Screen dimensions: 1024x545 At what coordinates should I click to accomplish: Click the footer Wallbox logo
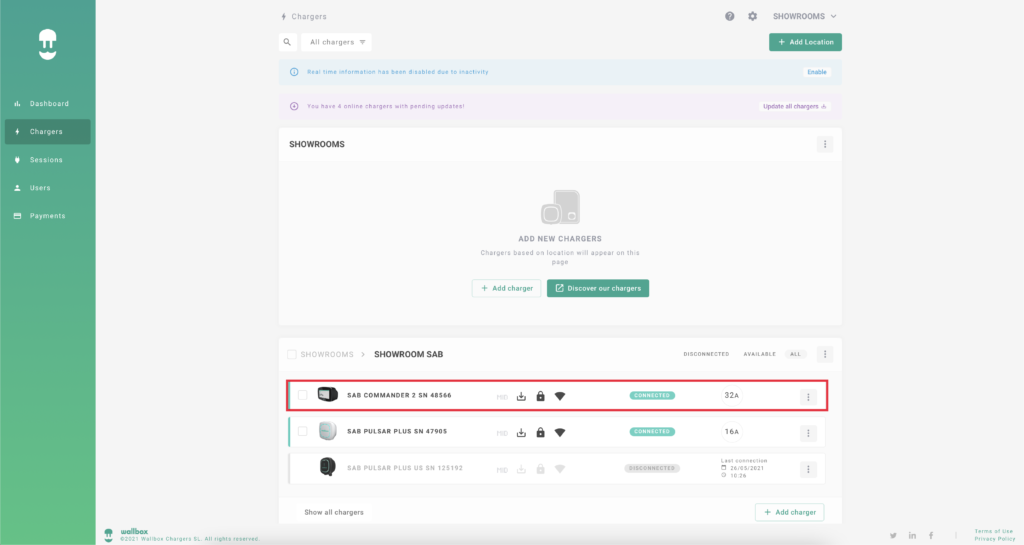pos(108,535)
